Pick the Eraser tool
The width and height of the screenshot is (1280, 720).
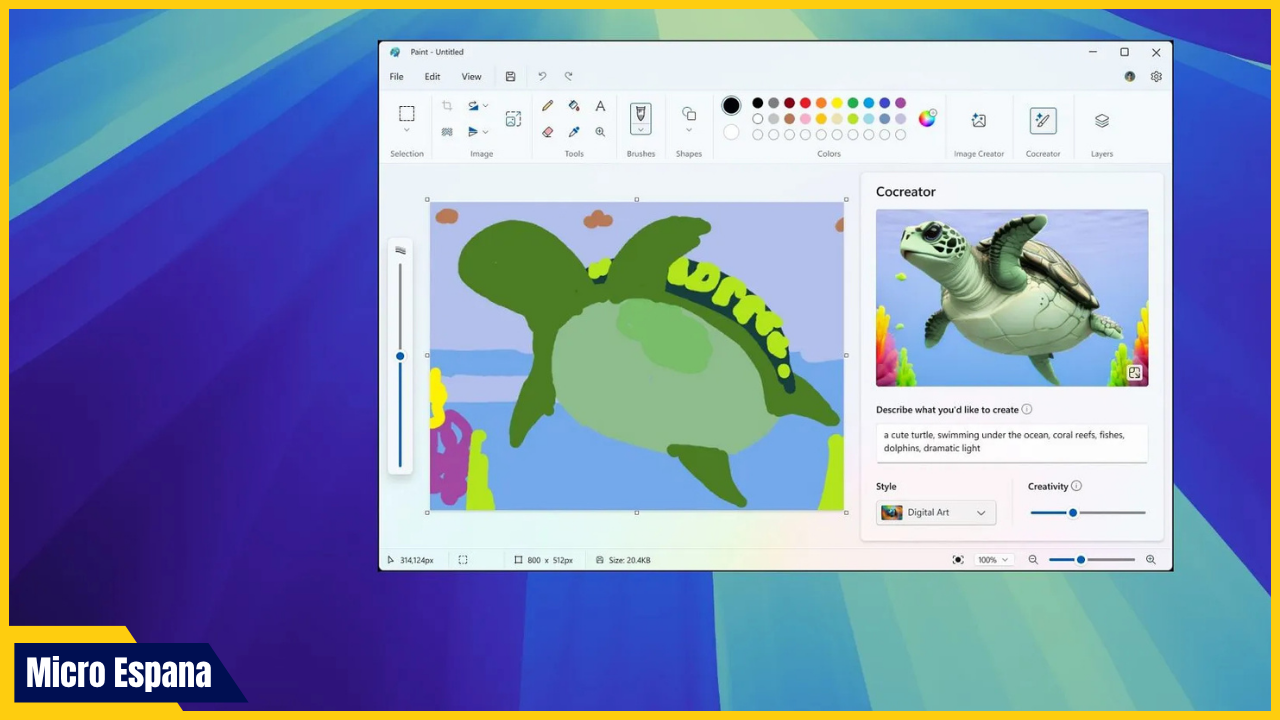[547, 132]
